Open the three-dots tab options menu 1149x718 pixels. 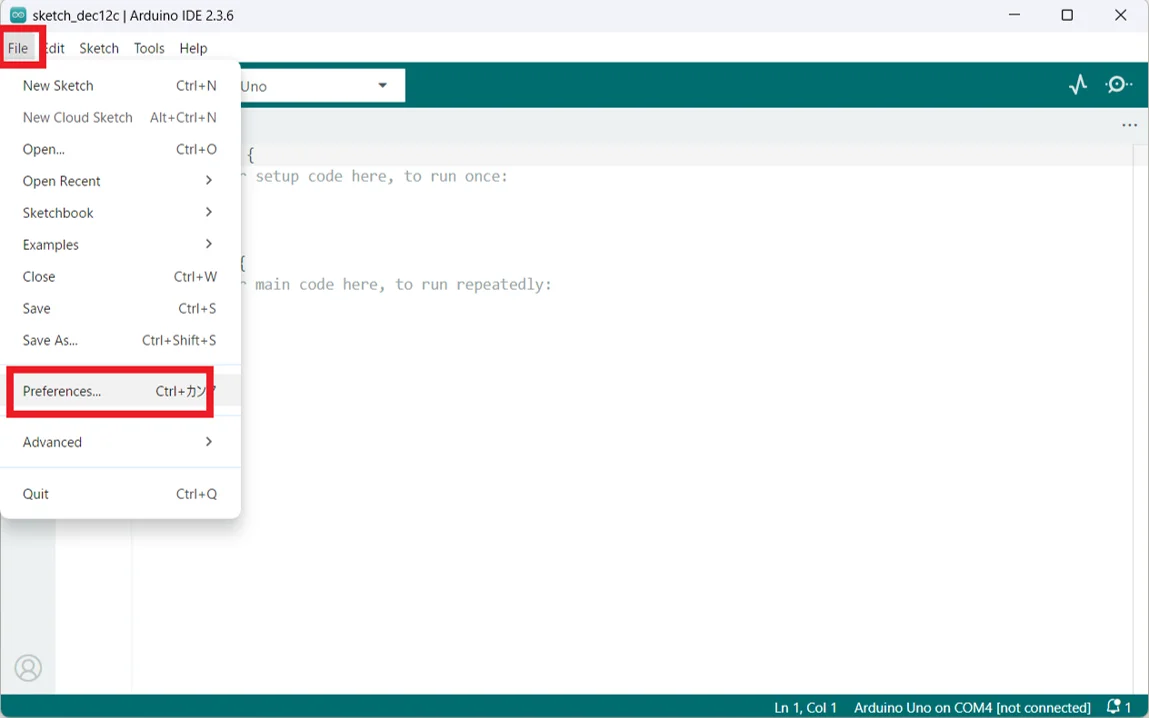coord(1129,125)
